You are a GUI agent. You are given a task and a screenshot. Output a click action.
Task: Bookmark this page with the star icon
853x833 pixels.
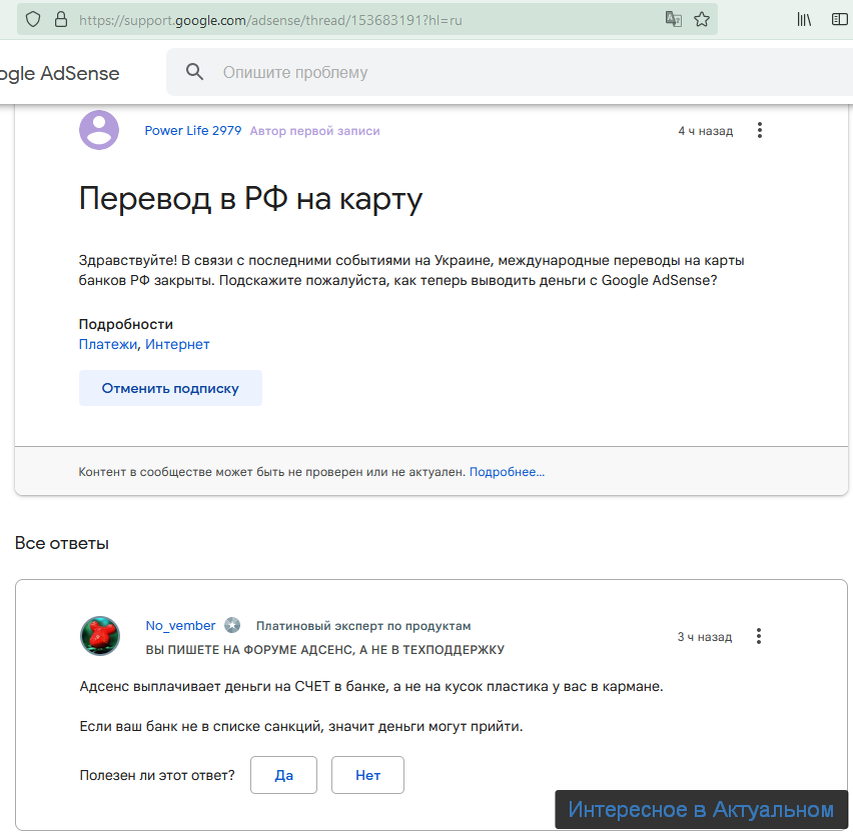coord(701,18)
